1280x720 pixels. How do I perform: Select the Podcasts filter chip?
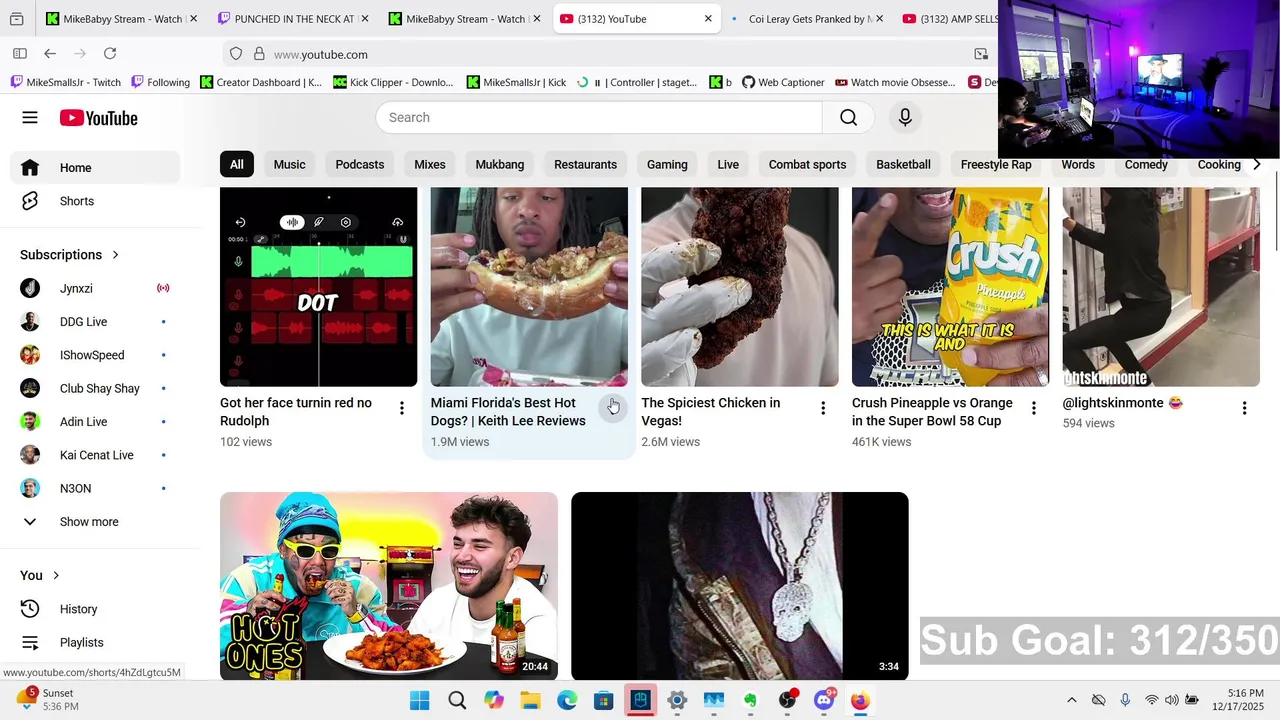pyautogui.click(x=360, y=164)
